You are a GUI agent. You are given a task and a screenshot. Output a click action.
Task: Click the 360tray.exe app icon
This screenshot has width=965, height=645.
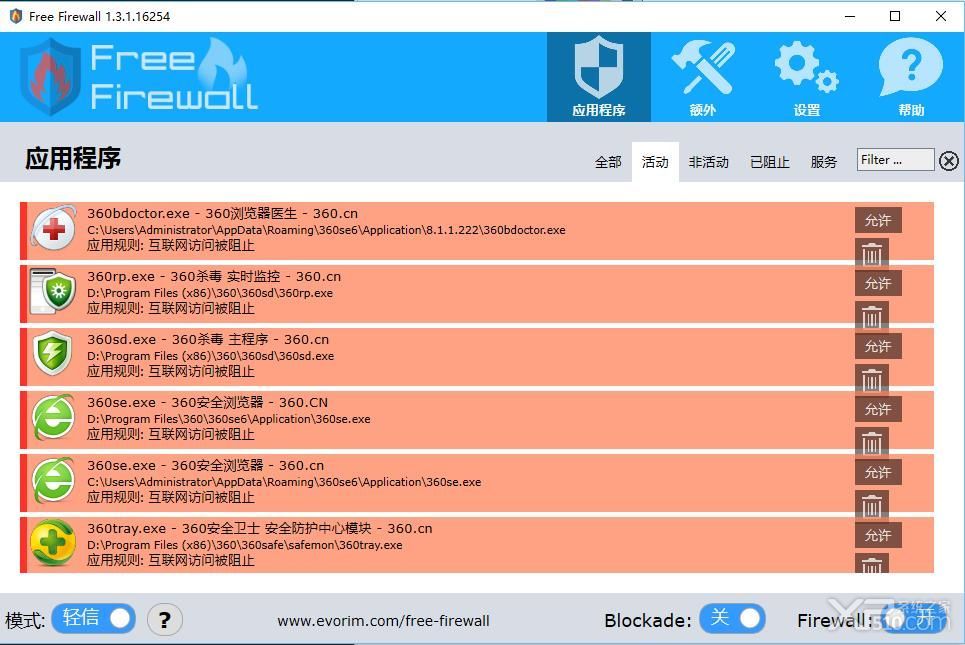click(x=53, y=543)
